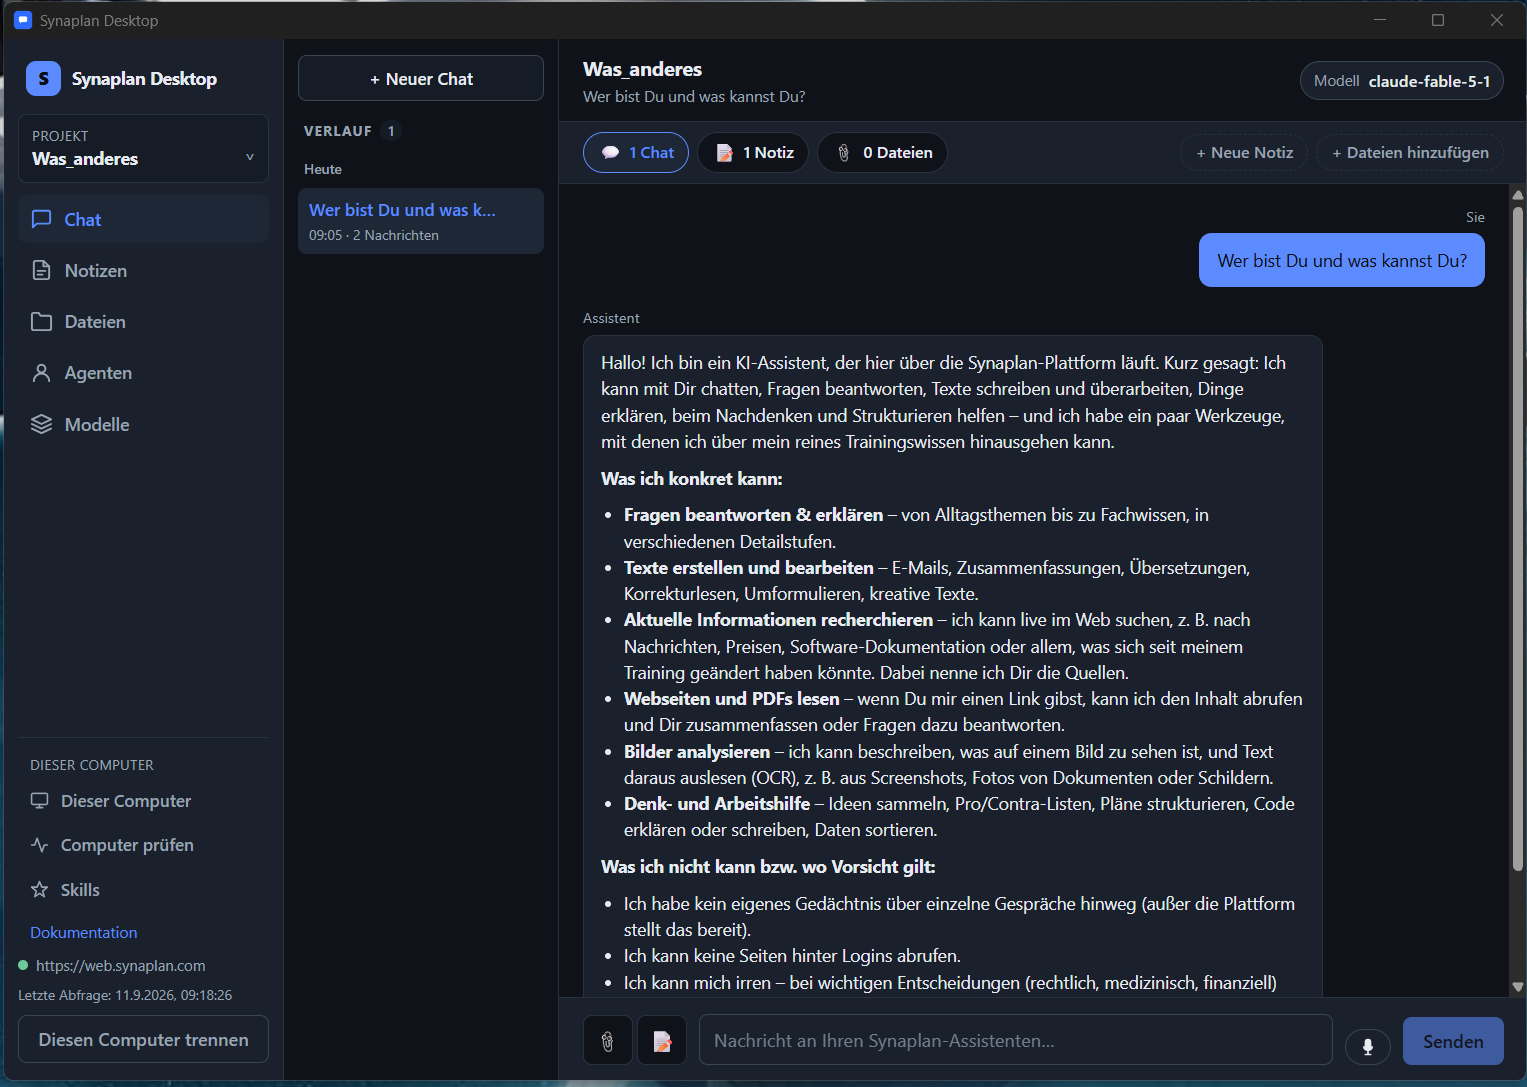Open Dateien in the sidebar
The width and height of the screenshot is (1527, 1087).
tap(143, 322)
